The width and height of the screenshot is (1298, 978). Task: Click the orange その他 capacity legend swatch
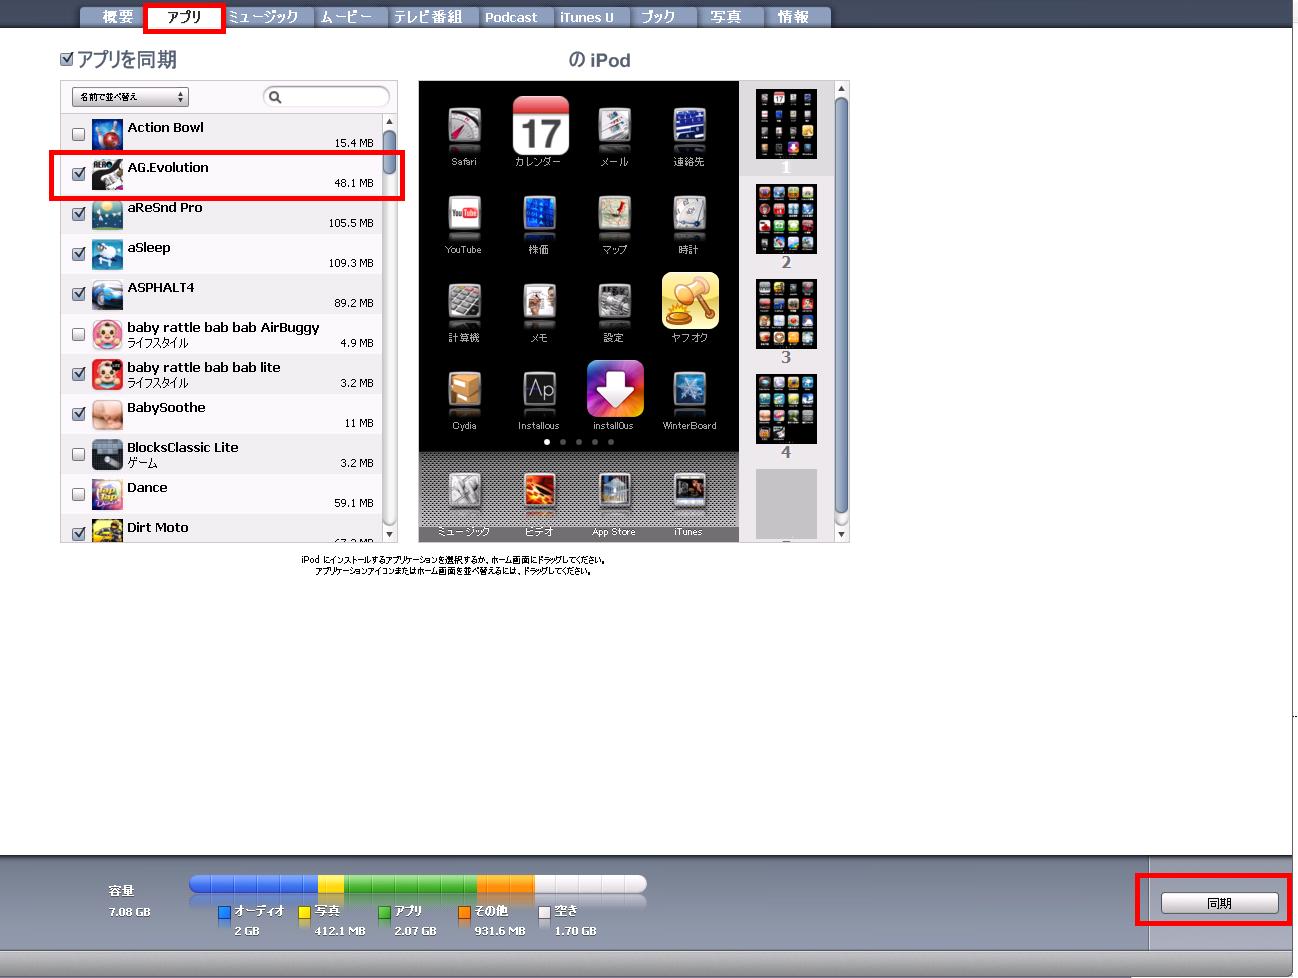click(465, 912)
